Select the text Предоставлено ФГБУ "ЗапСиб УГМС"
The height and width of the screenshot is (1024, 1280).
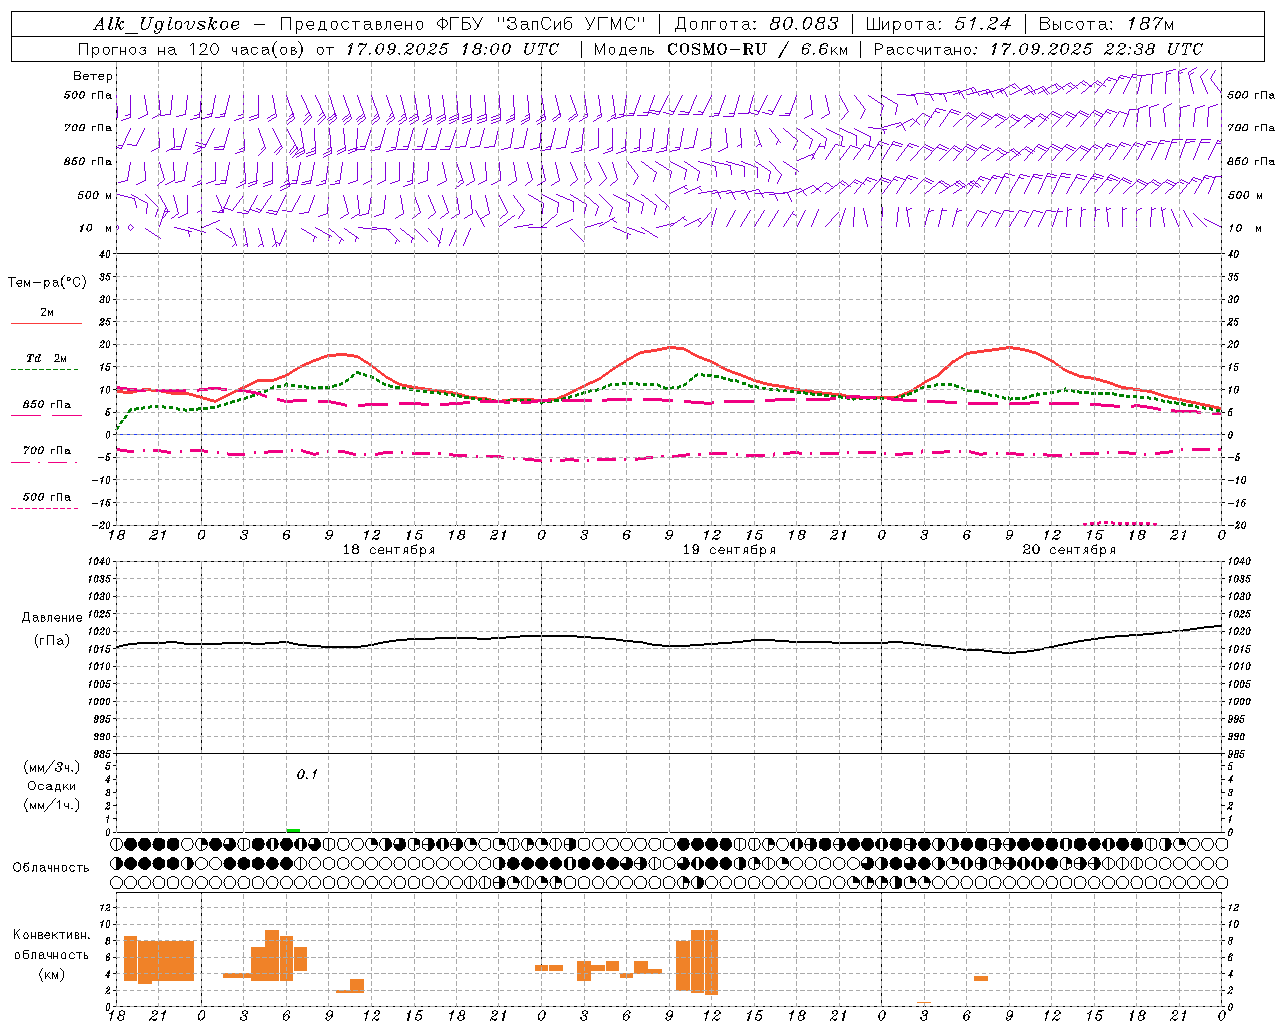463,24
